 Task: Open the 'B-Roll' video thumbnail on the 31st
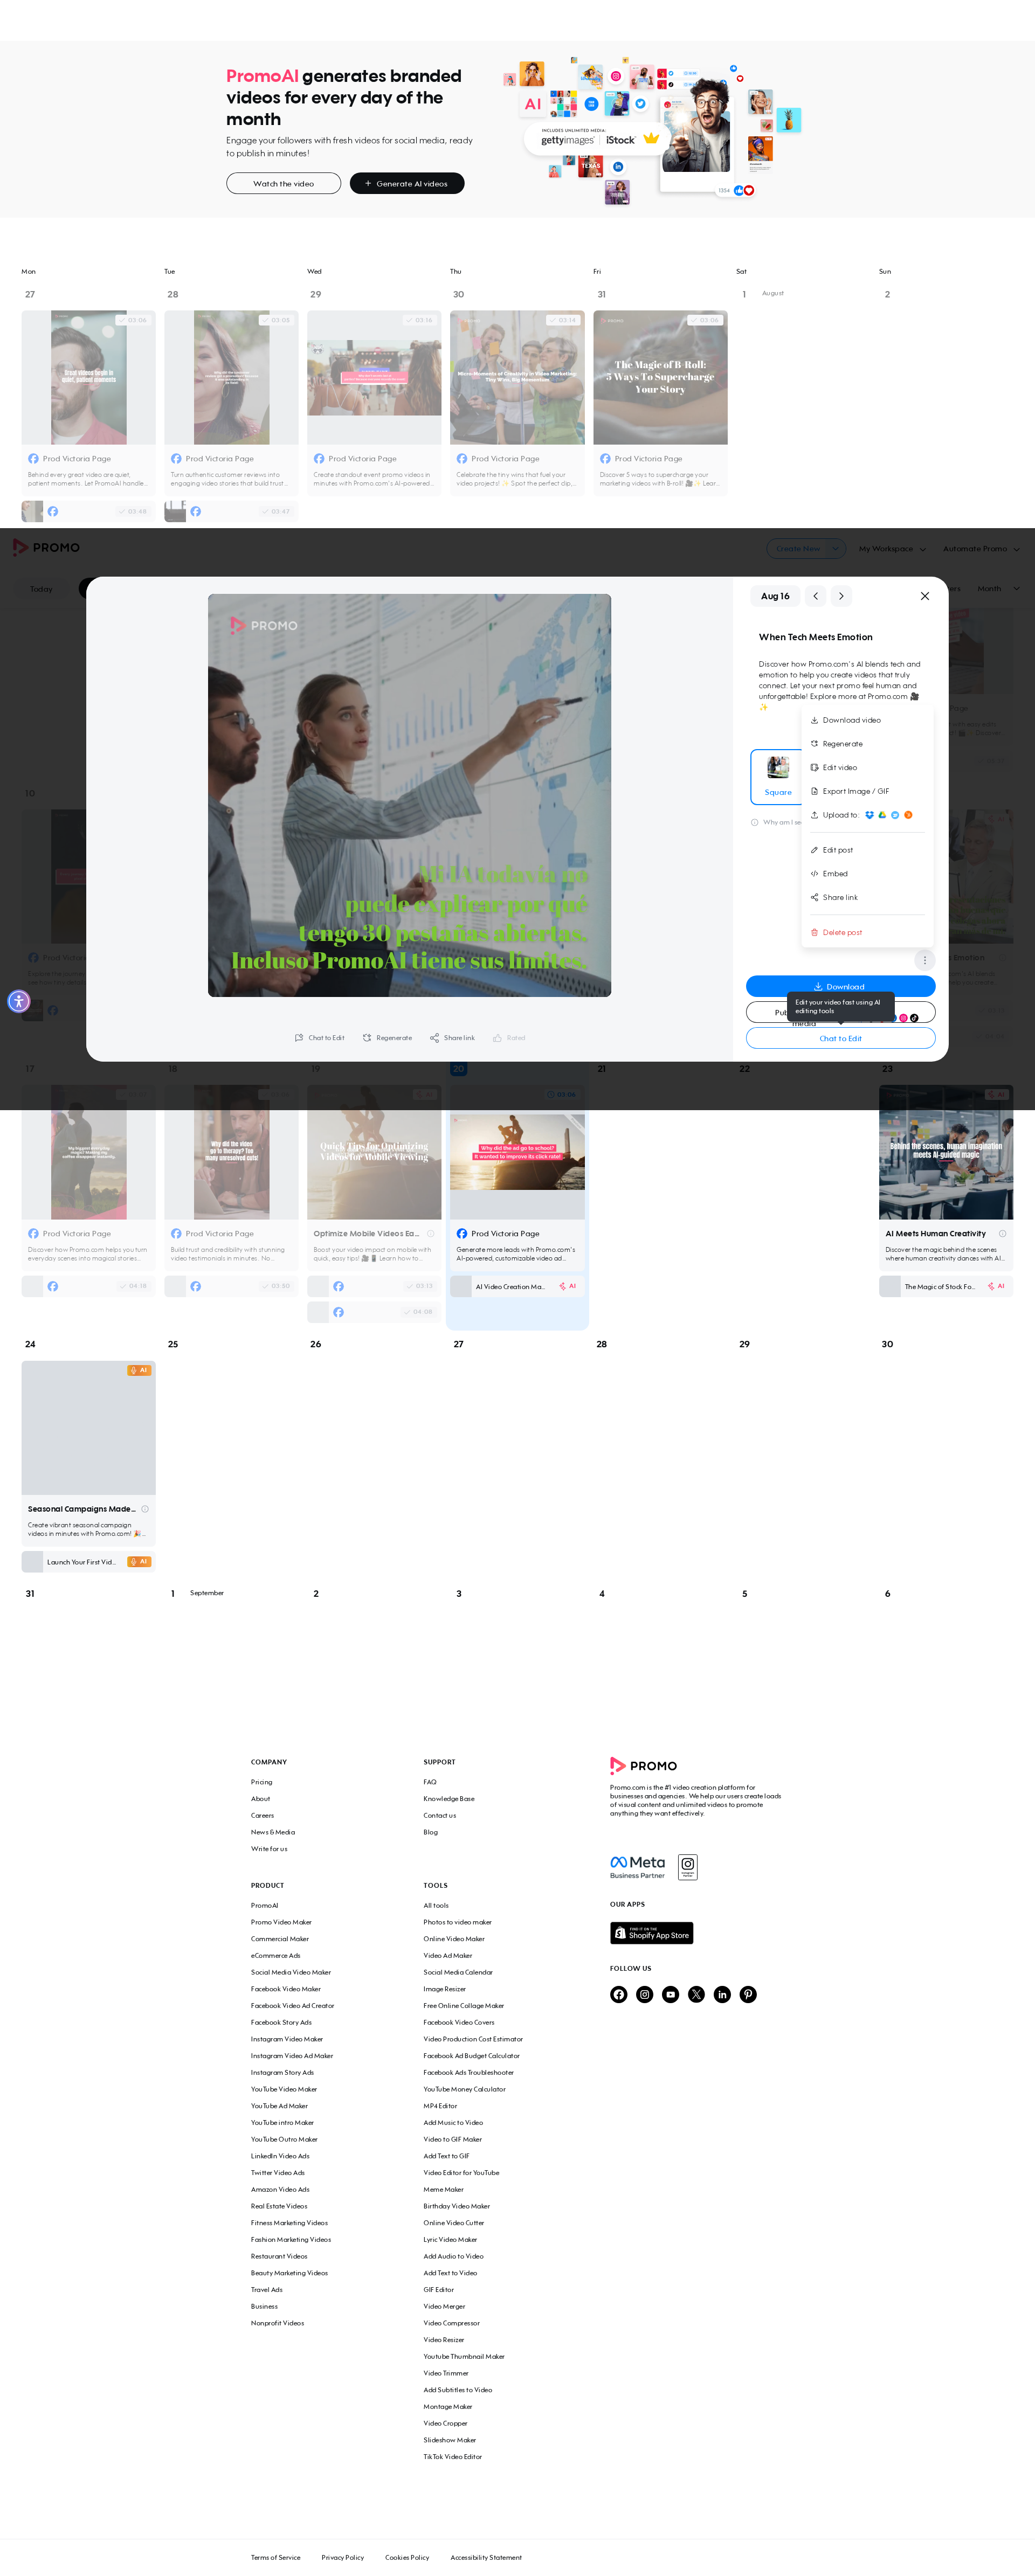click(660, 377)
